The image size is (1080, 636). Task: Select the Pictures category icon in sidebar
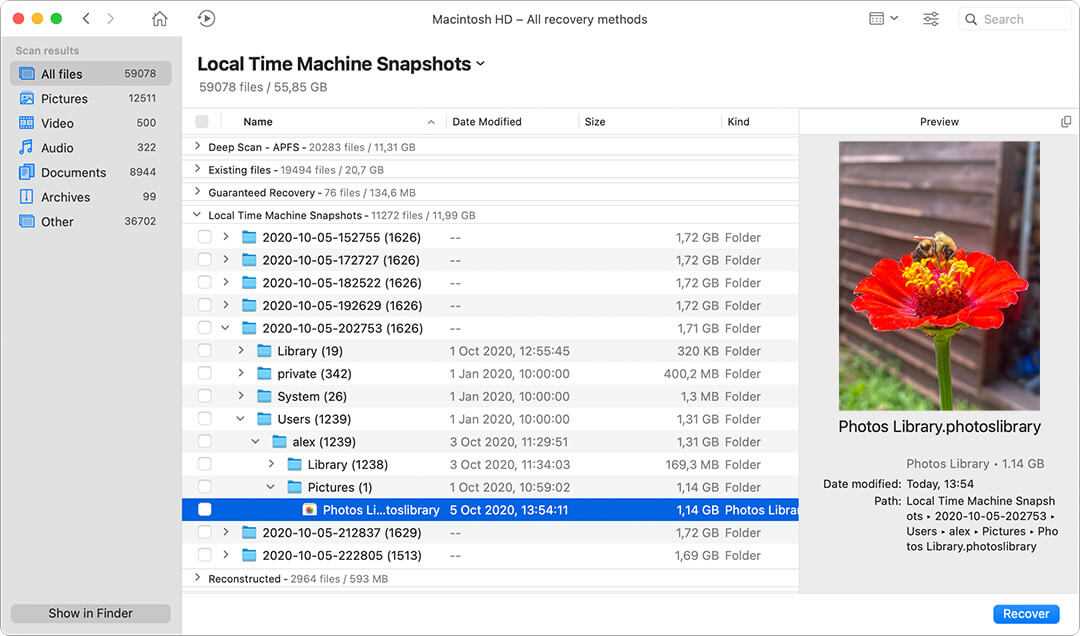(x=25, y=98)
